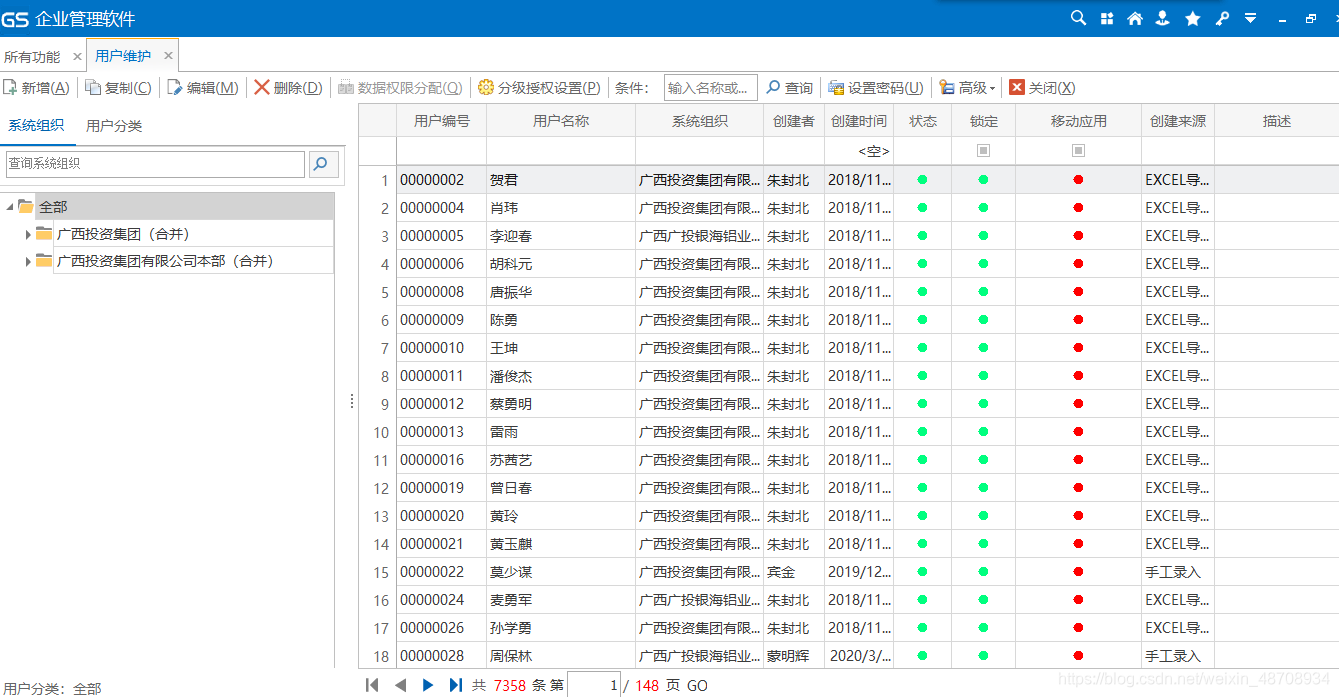
Task: Sort by 用户编号 column header
Action: (441, 121)
